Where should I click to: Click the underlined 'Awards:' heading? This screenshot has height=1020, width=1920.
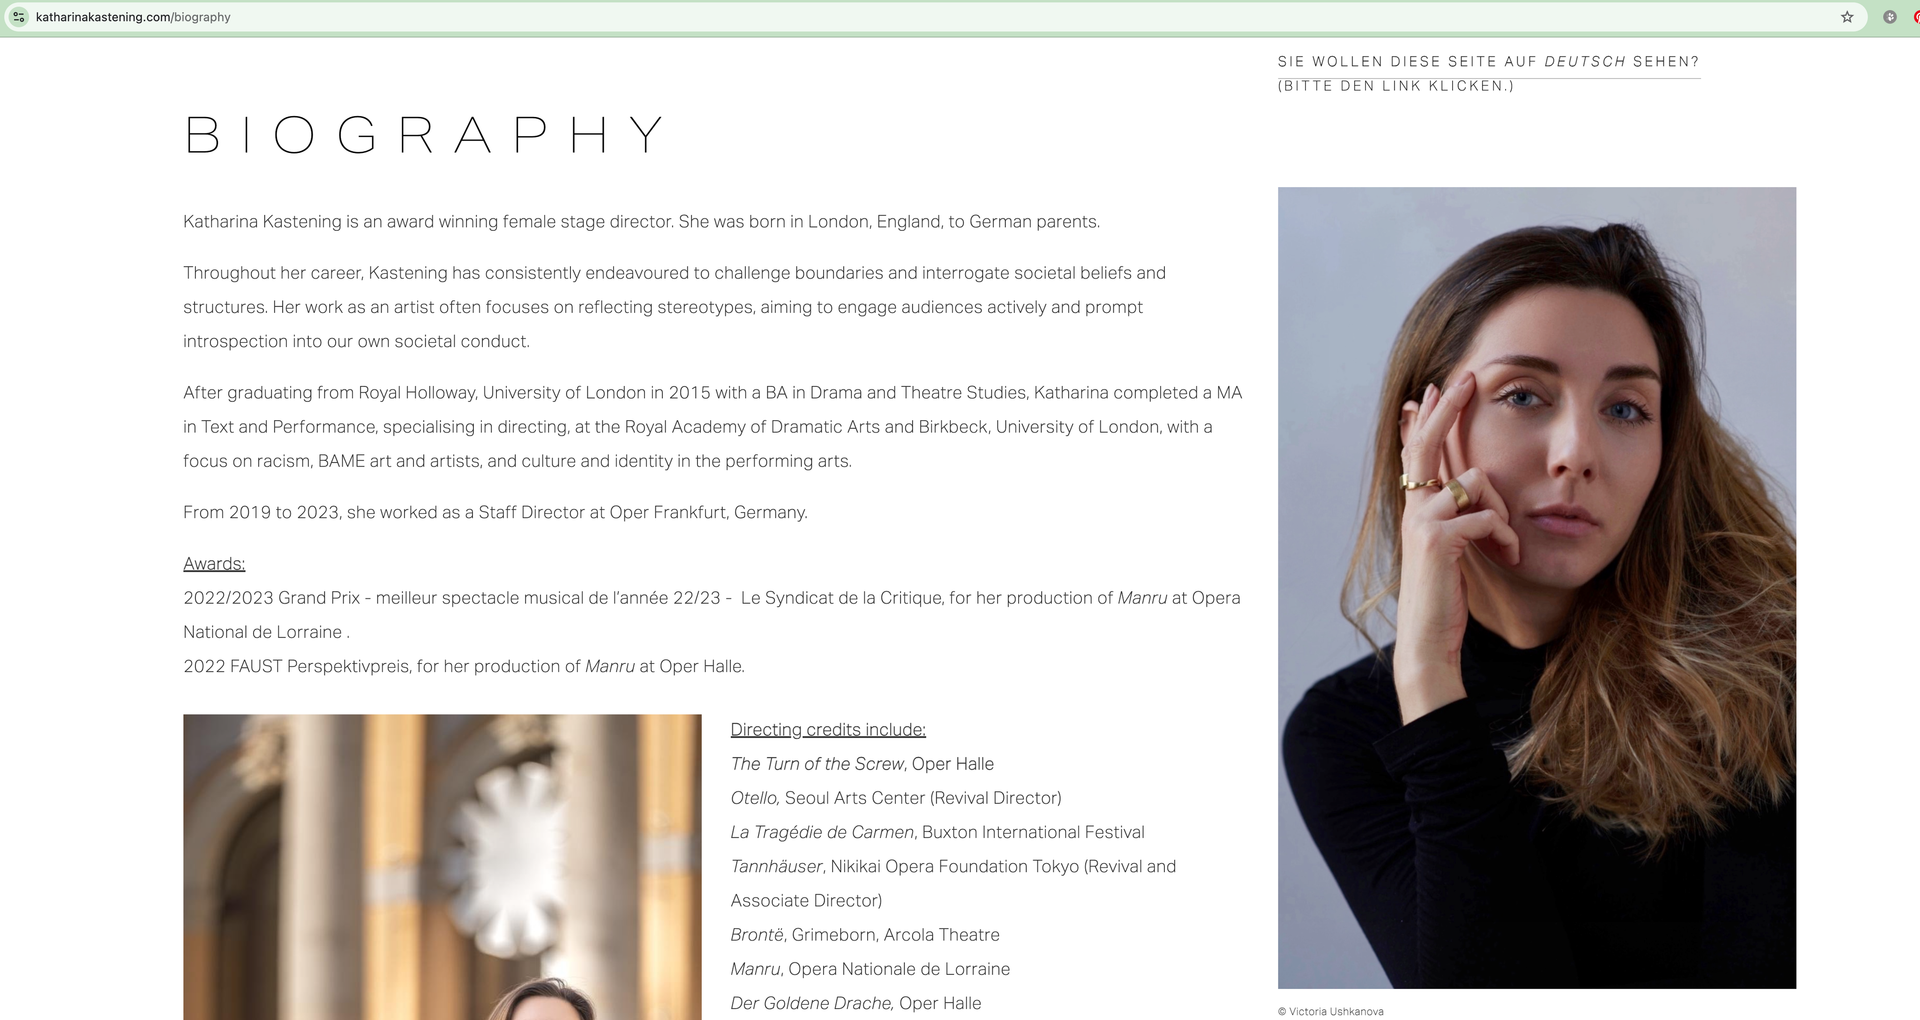tap(214, 564)
